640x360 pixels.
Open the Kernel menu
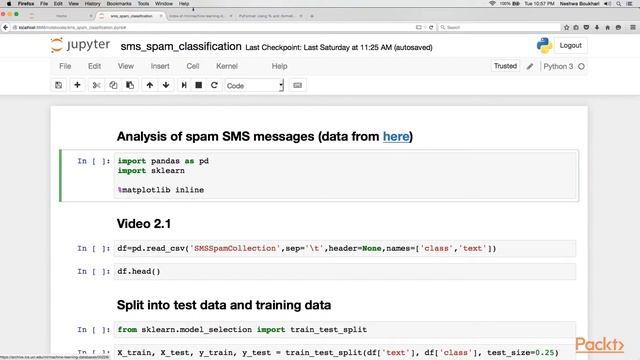pyautogui.click(x=227, y=66)
